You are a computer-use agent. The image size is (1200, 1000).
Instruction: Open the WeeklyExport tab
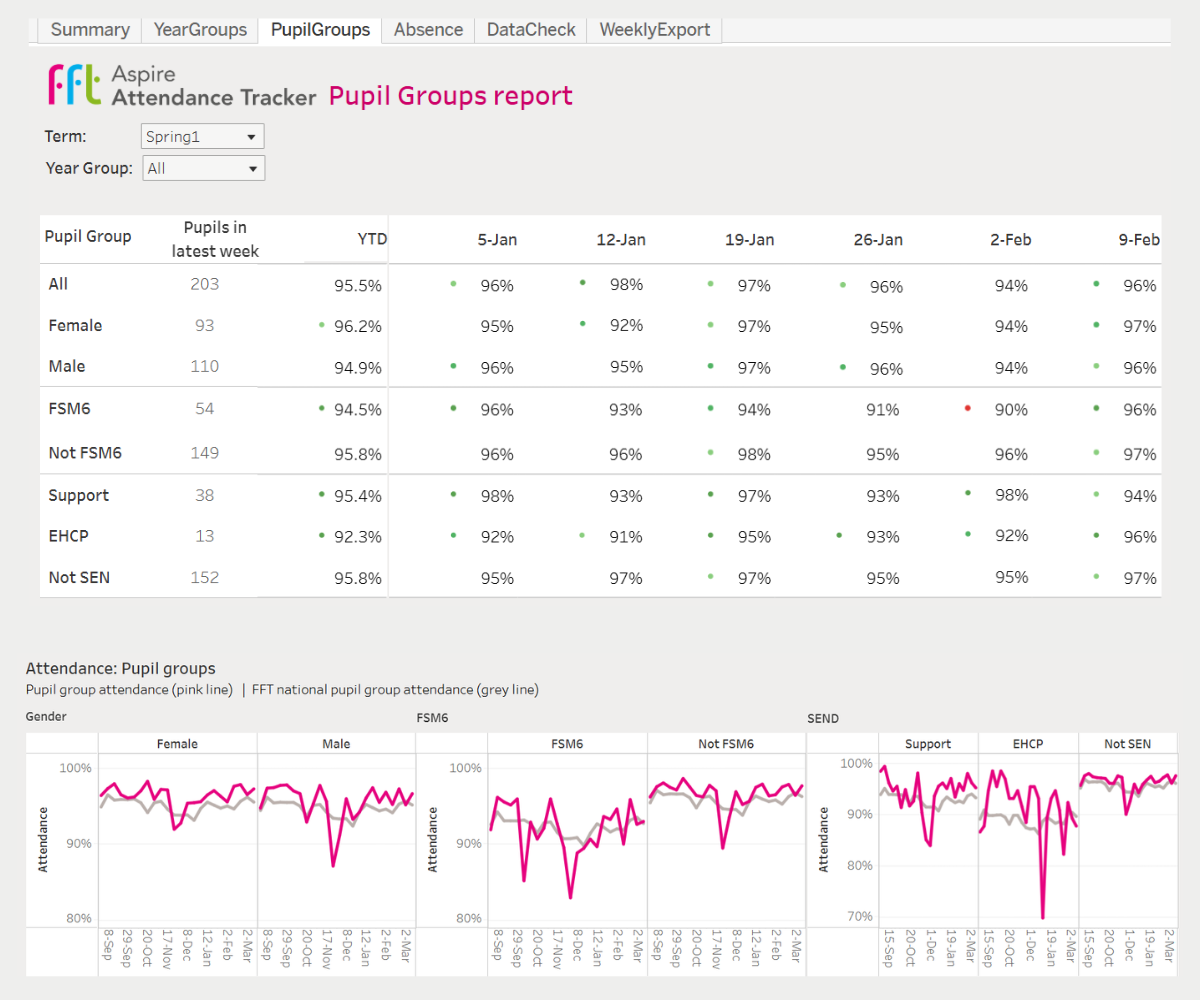(x=655, y=30)
